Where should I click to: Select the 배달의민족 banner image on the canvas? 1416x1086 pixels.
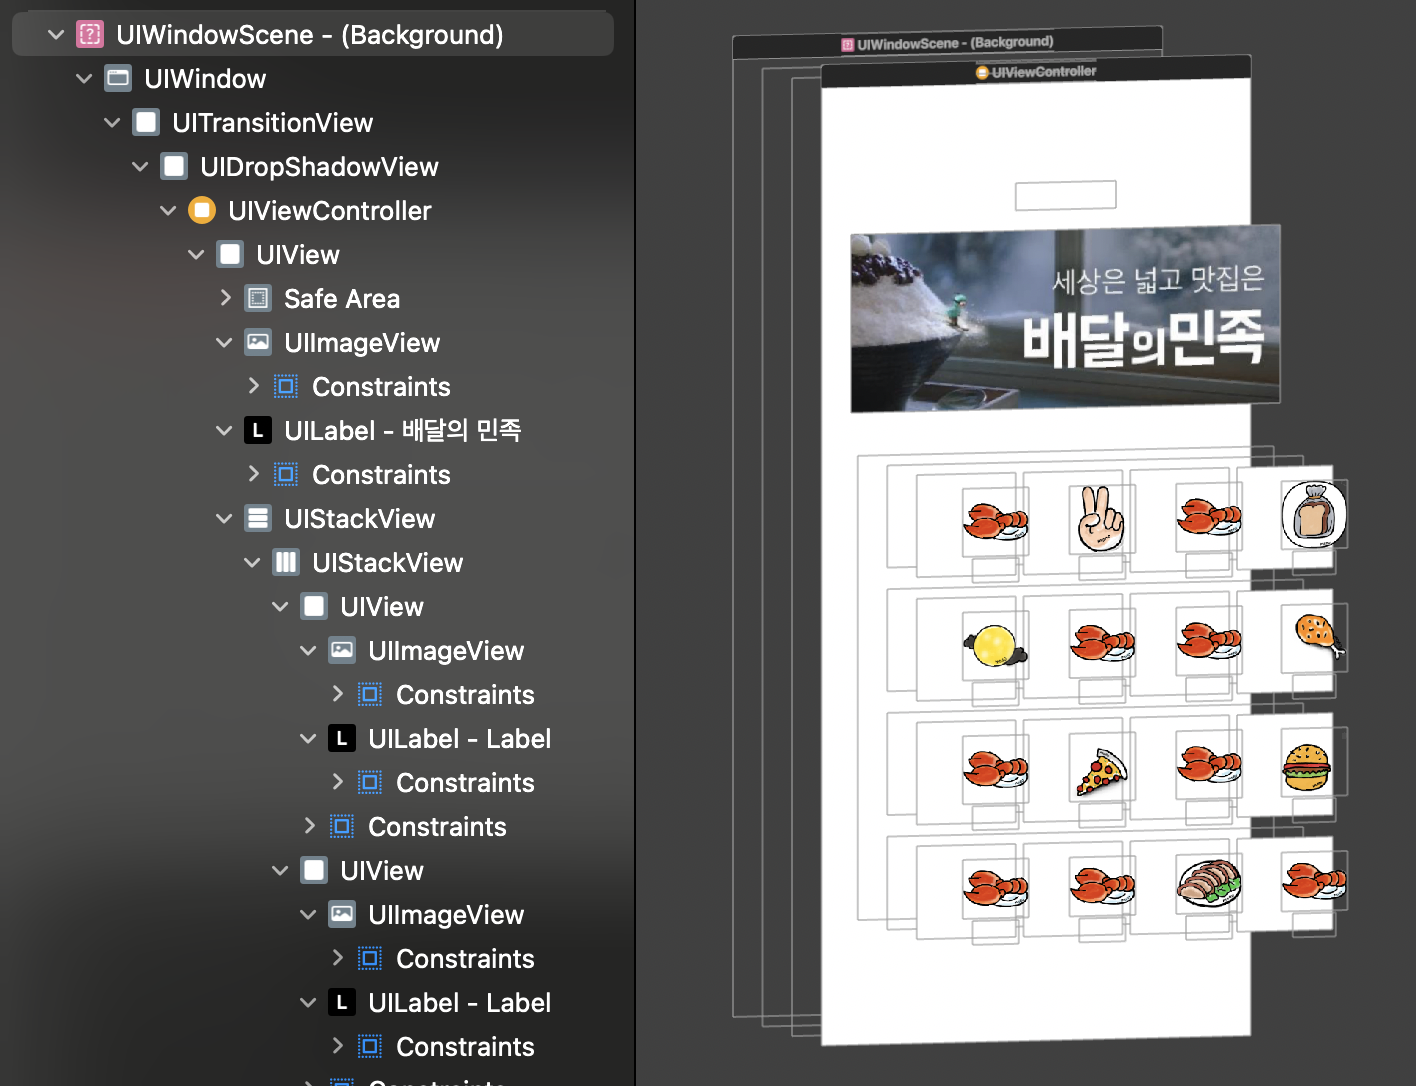(x=1065, y=318)
